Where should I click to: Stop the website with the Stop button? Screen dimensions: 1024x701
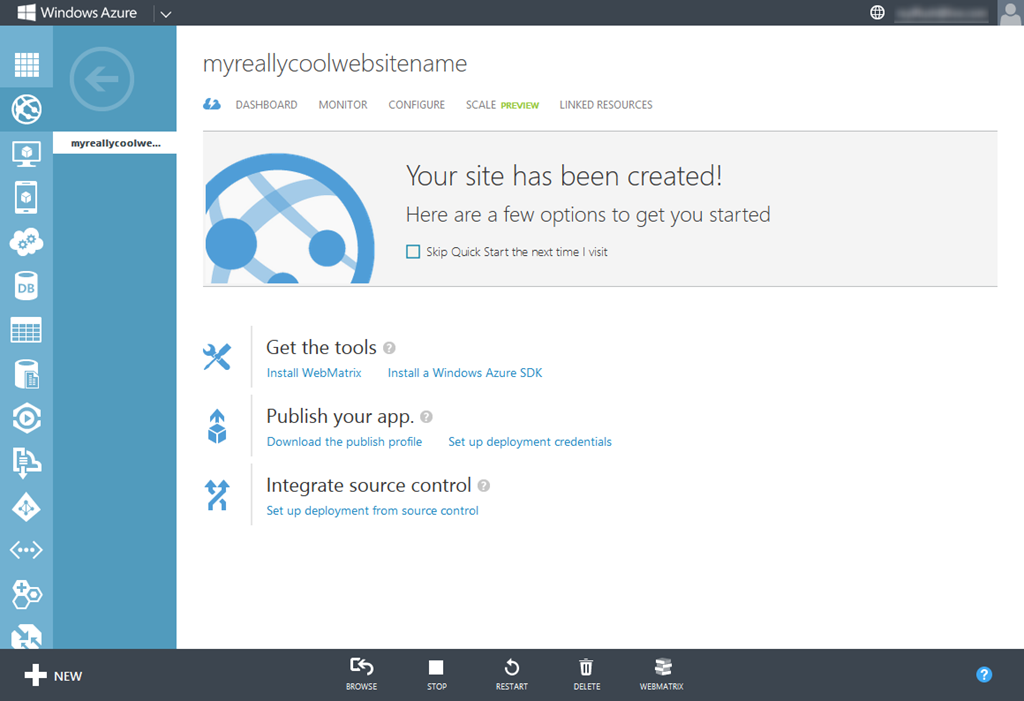click(x=436, y=674)
